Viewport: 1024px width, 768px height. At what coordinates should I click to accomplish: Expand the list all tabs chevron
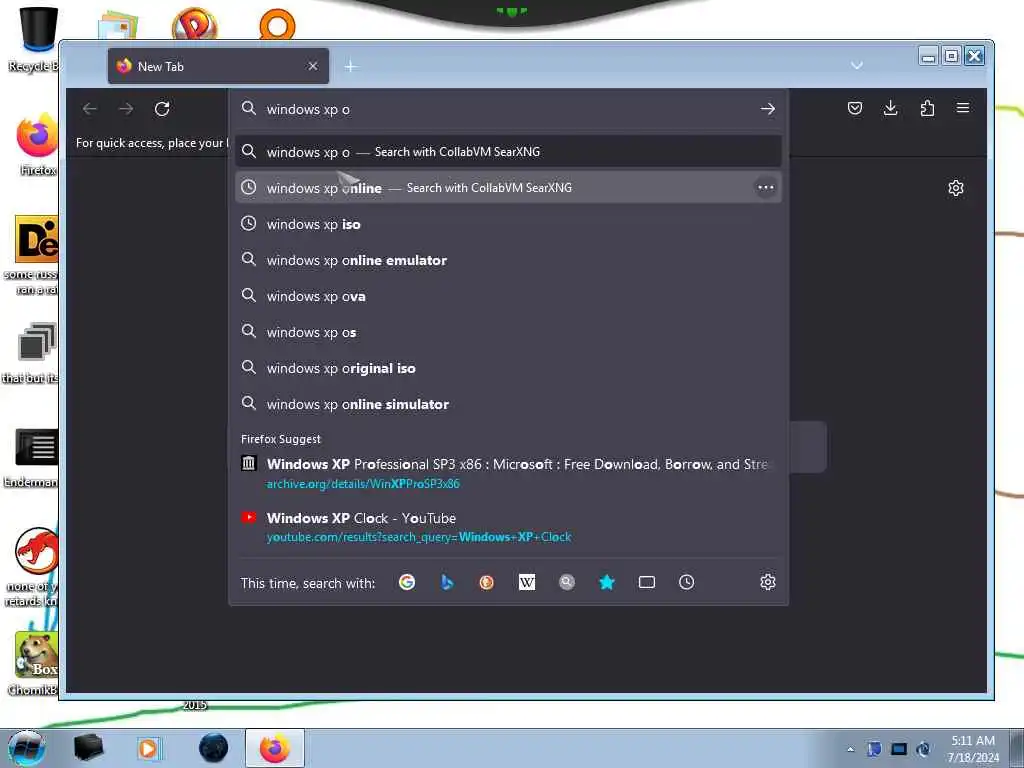pos(857,66)
